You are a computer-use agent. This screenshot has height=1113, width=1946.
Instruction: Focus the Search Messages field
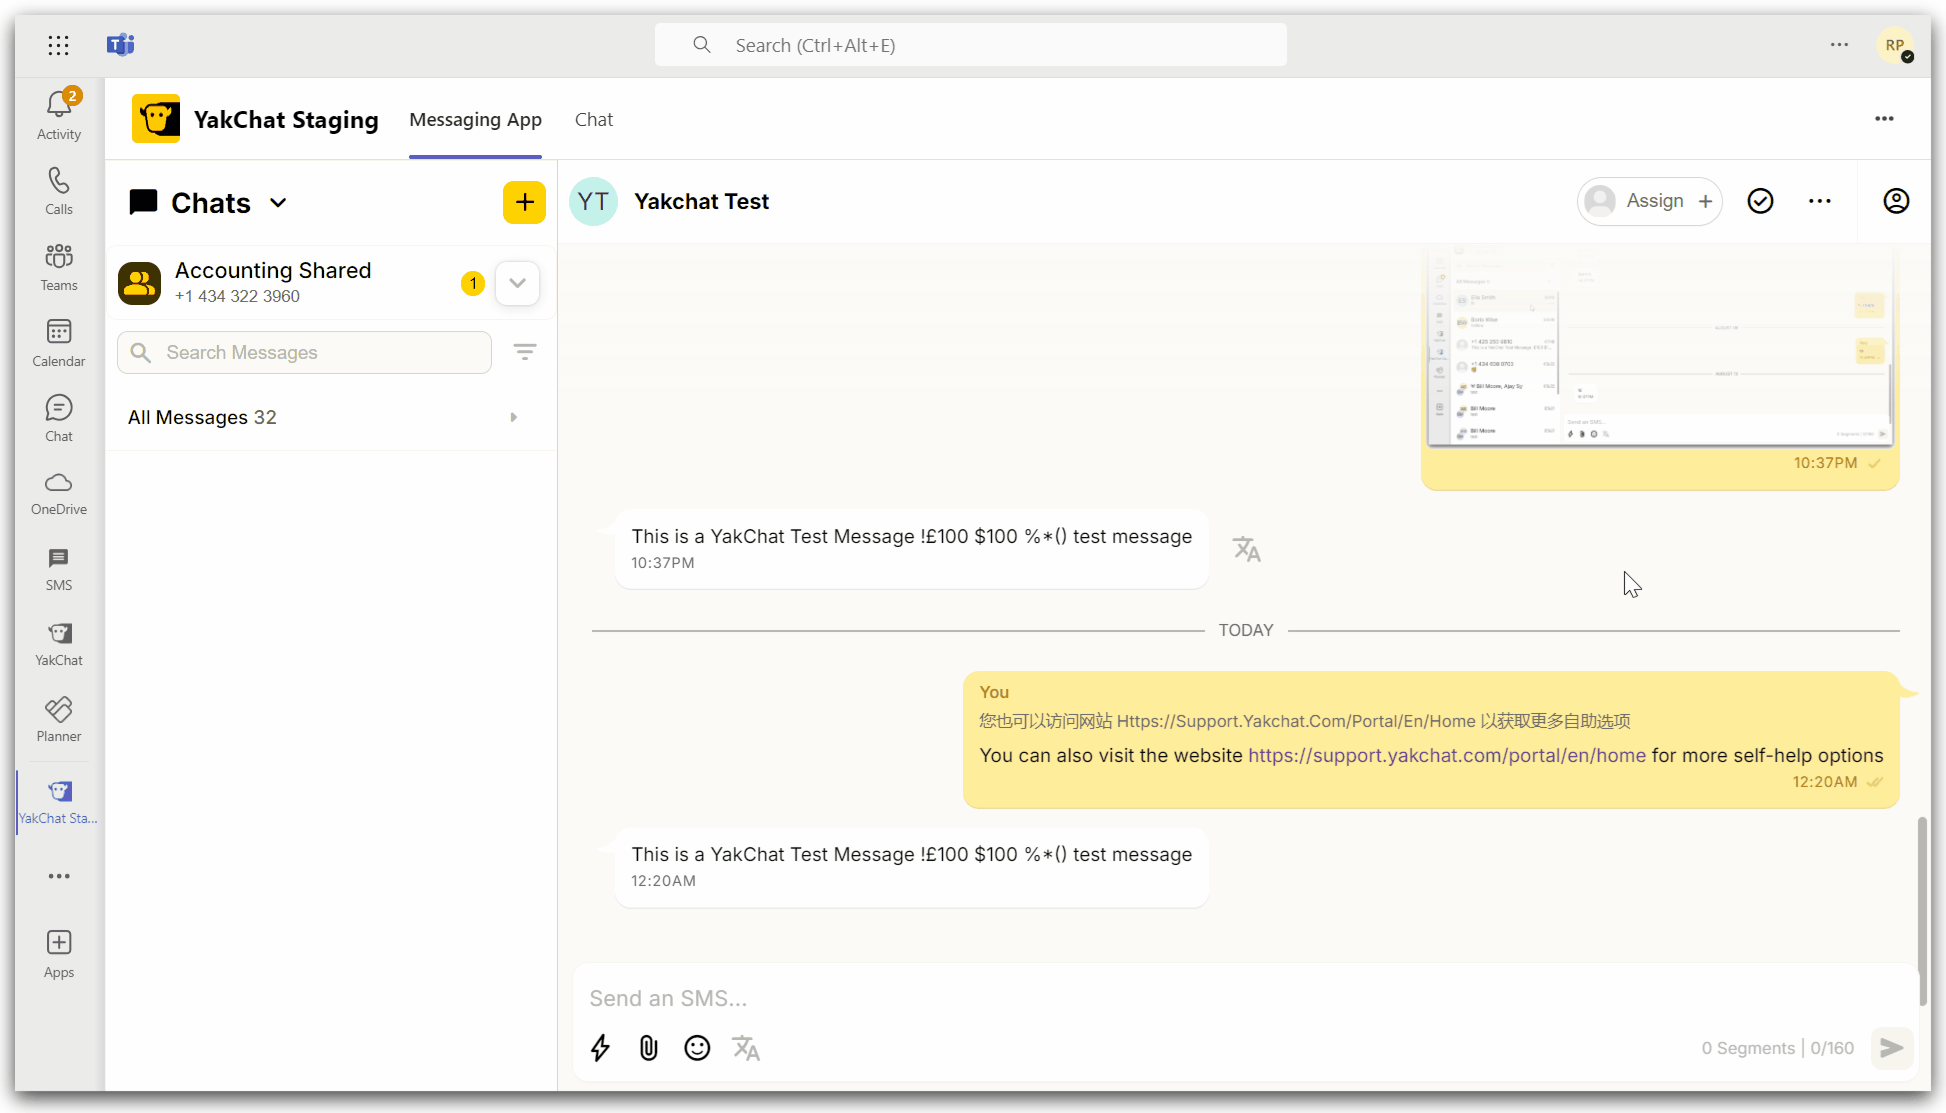pyautogui.click(x=304, y=352)
